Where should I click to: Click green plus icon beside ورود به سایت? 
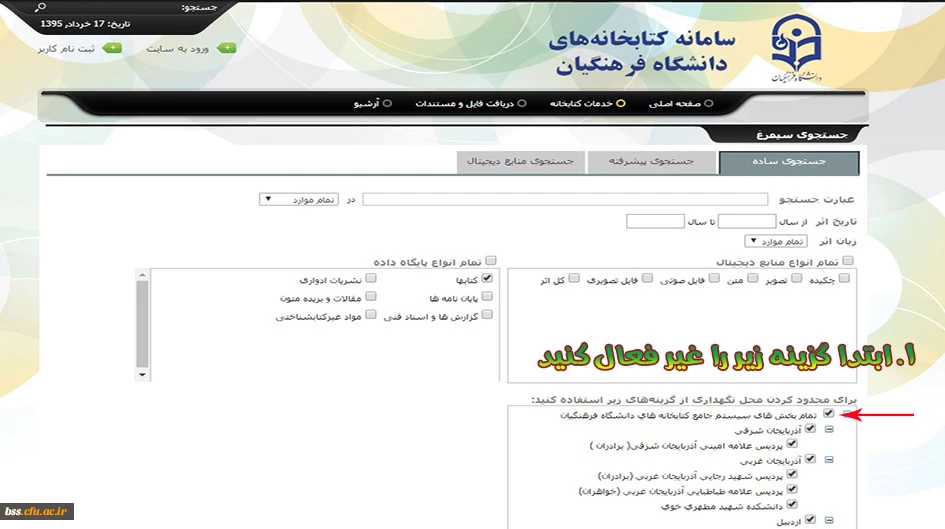tap(227, 47)
